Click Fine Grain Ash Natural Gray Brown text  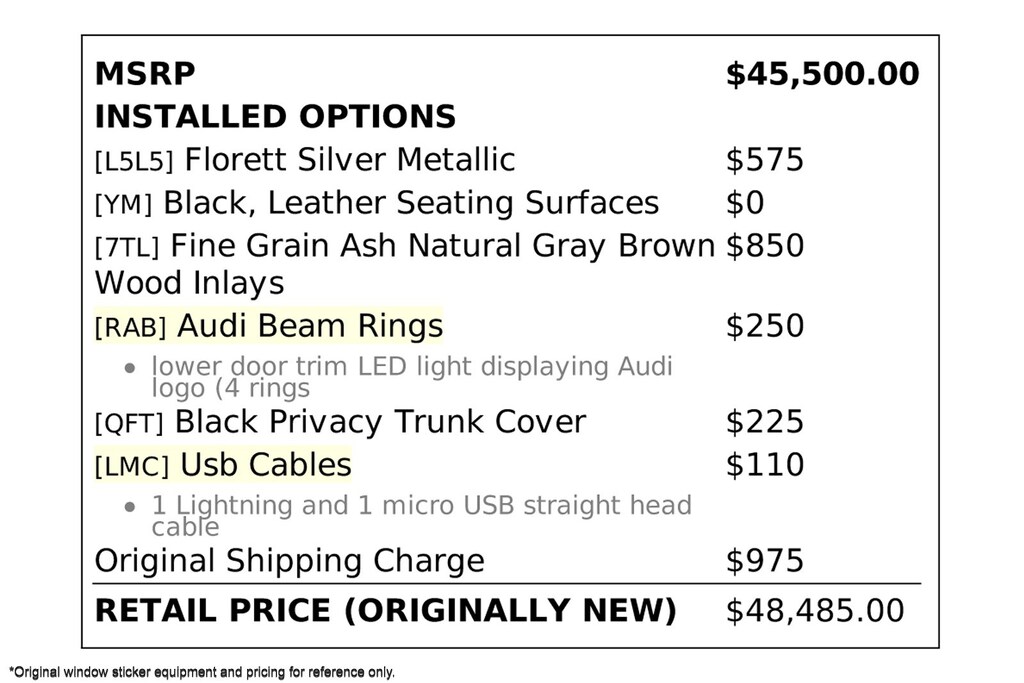(442, 246)
